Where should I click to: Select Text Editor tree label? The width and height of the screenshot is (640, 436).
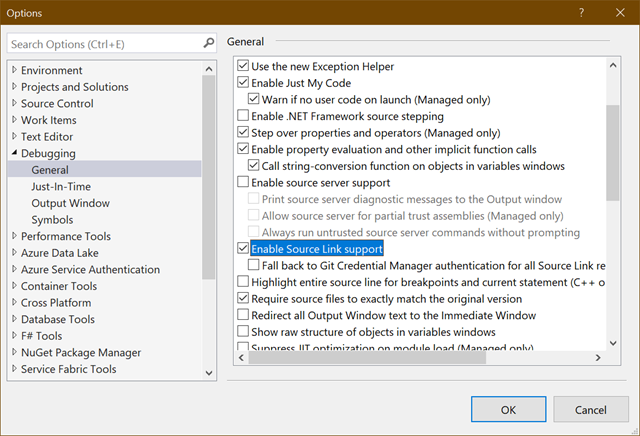click(x=47, y=136)
